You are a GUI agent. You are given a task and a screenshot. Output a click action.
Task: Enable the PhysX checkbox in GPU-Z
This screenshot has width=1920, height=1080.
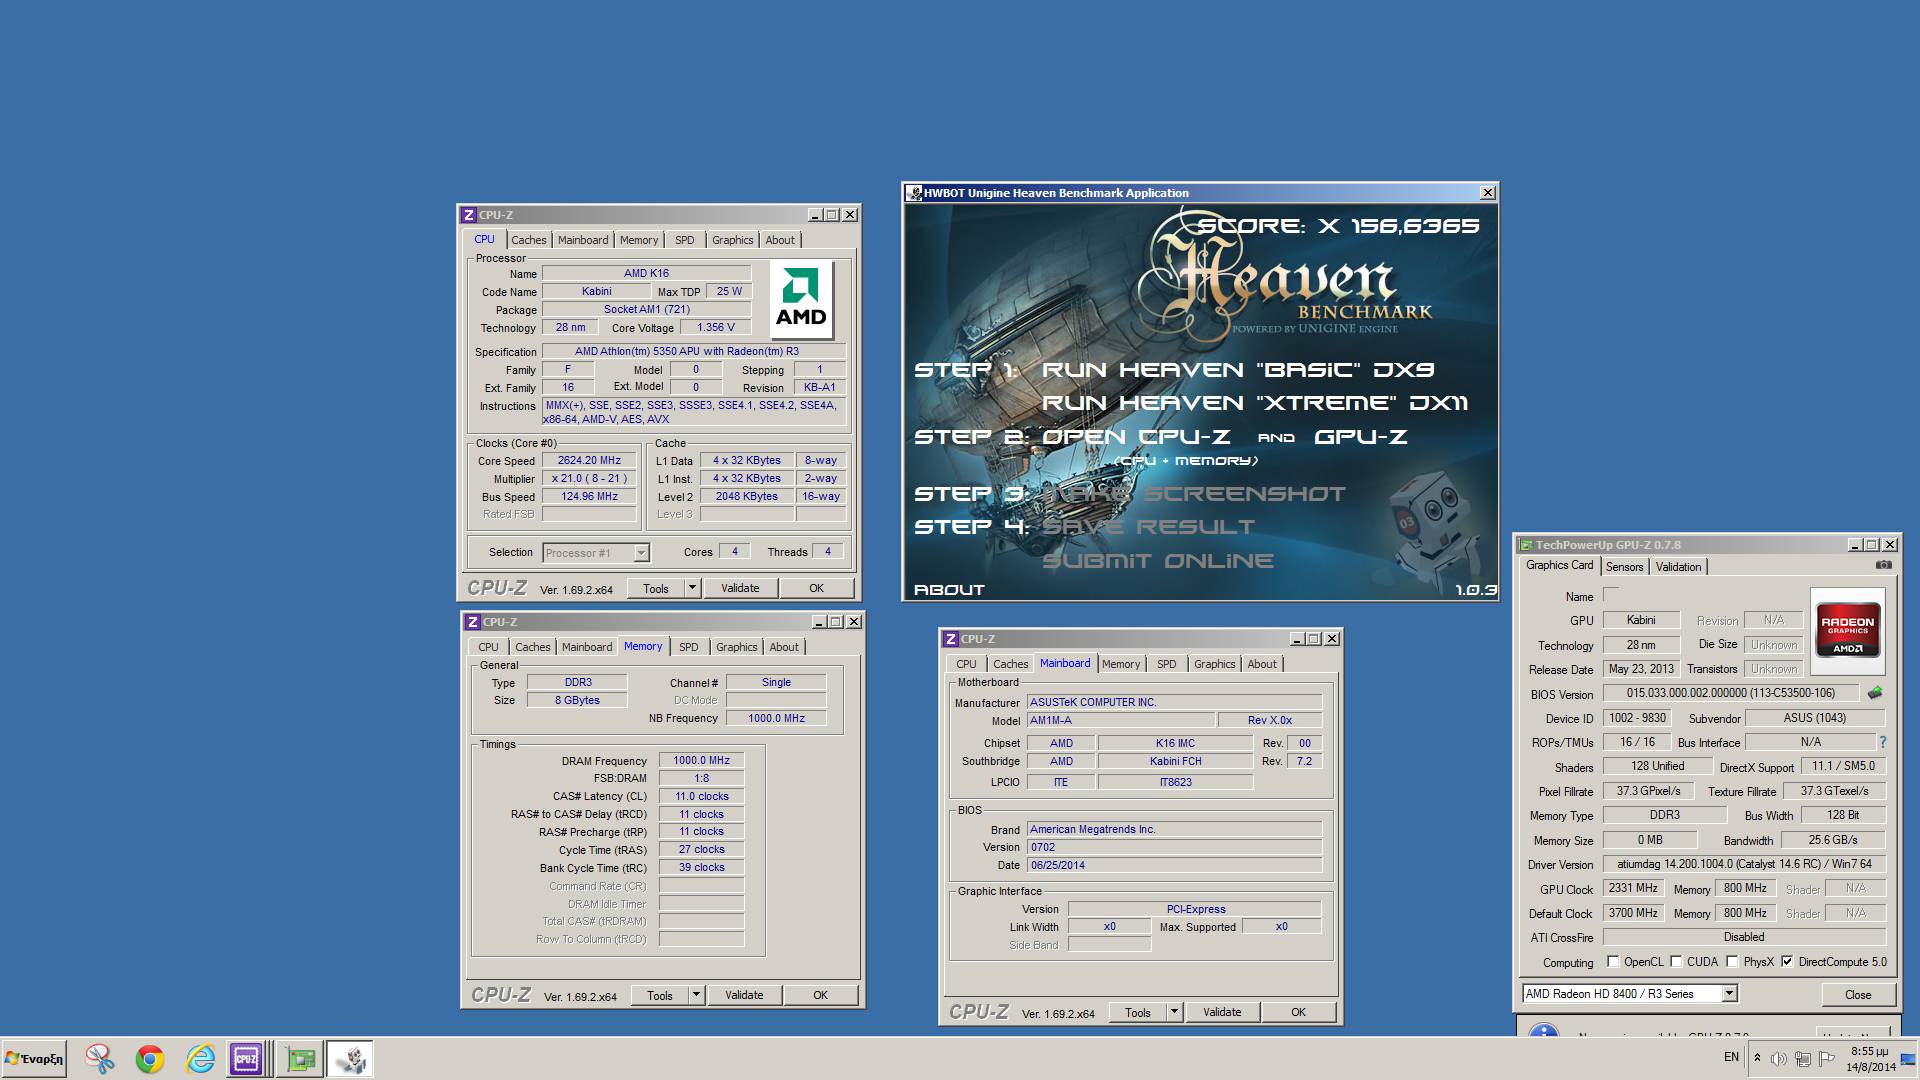click(x=1732, y=962)
